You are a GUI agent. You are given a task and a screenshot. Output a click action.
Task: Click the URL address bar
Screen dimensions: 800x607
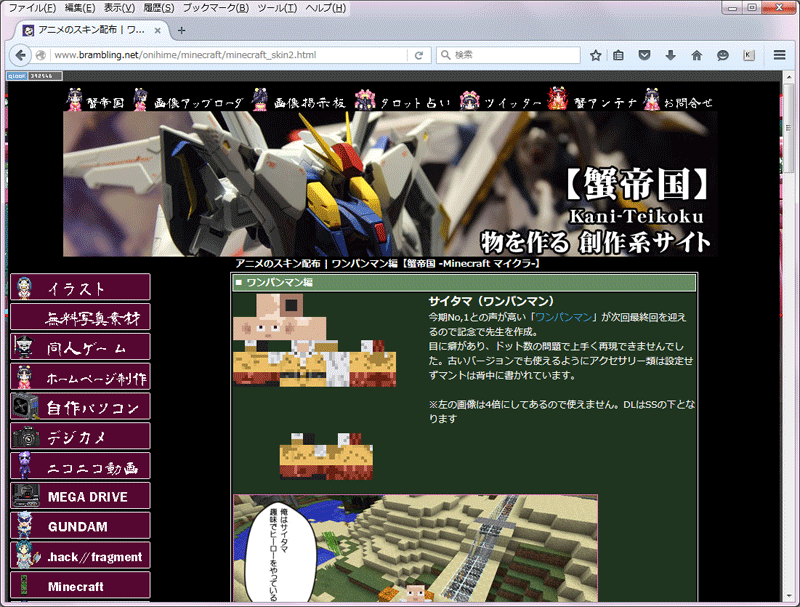coord(230,55)
